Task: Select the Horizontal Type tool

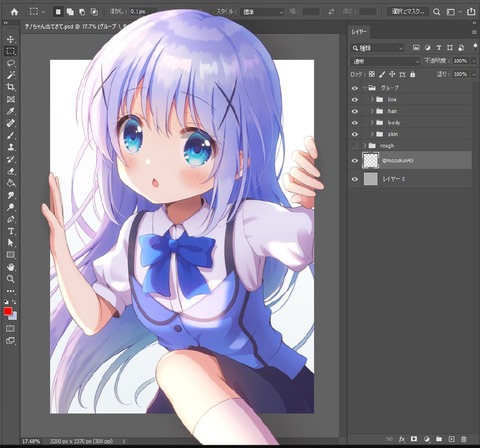Action: tap(11, 231)
